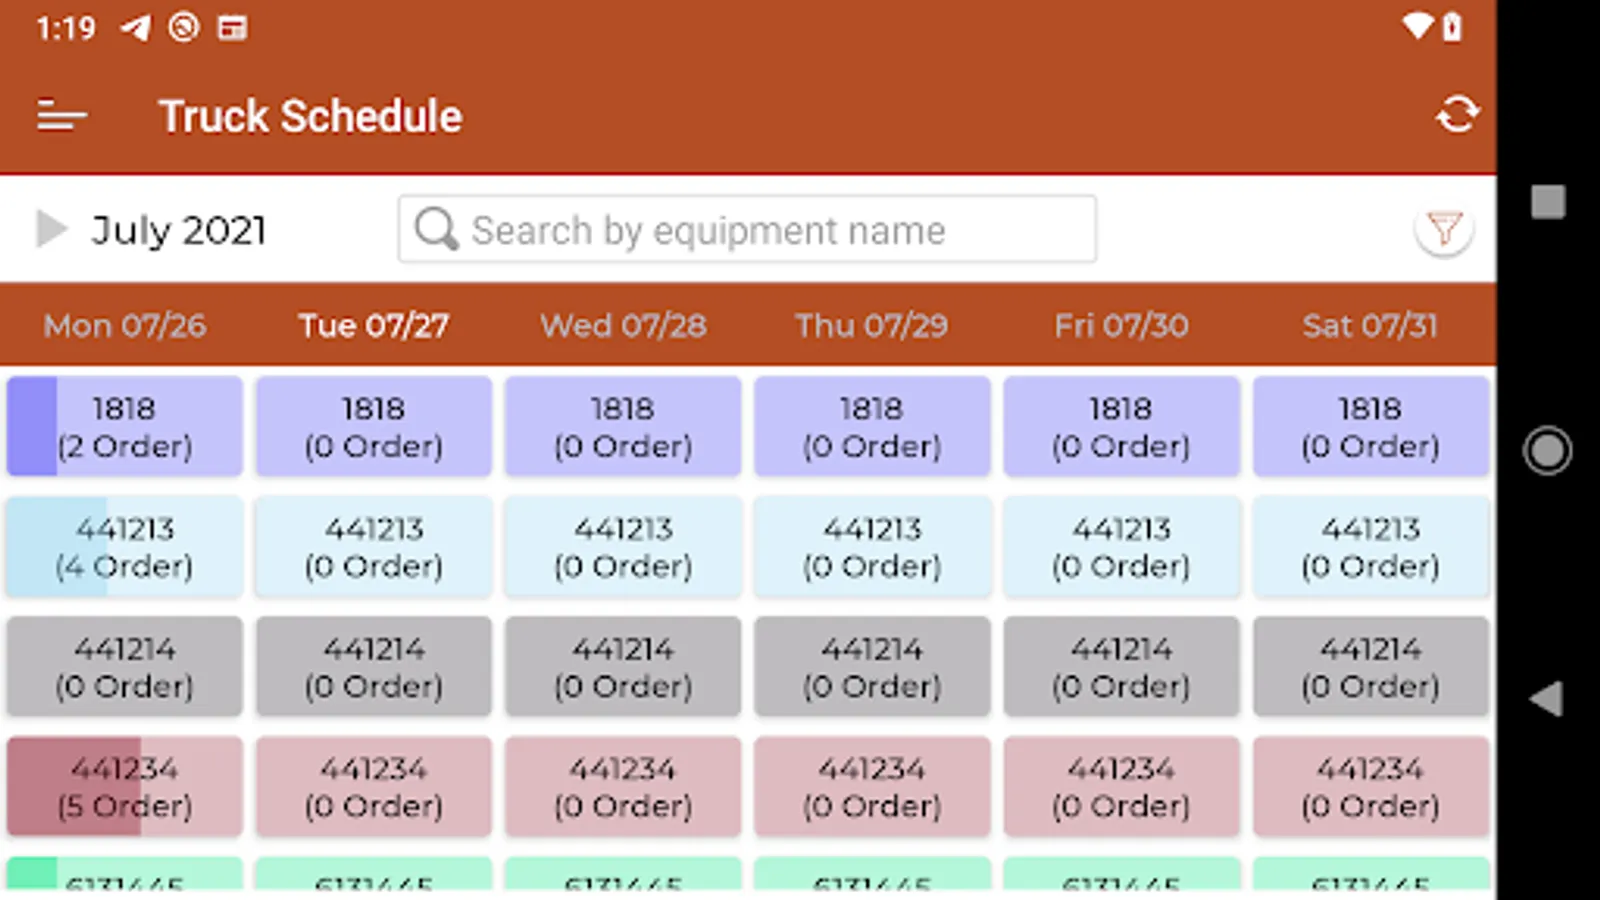This screenshot has width=1600, height=900.
Task: Open the calendar status bar notification icon
Action: coord(232,28)
